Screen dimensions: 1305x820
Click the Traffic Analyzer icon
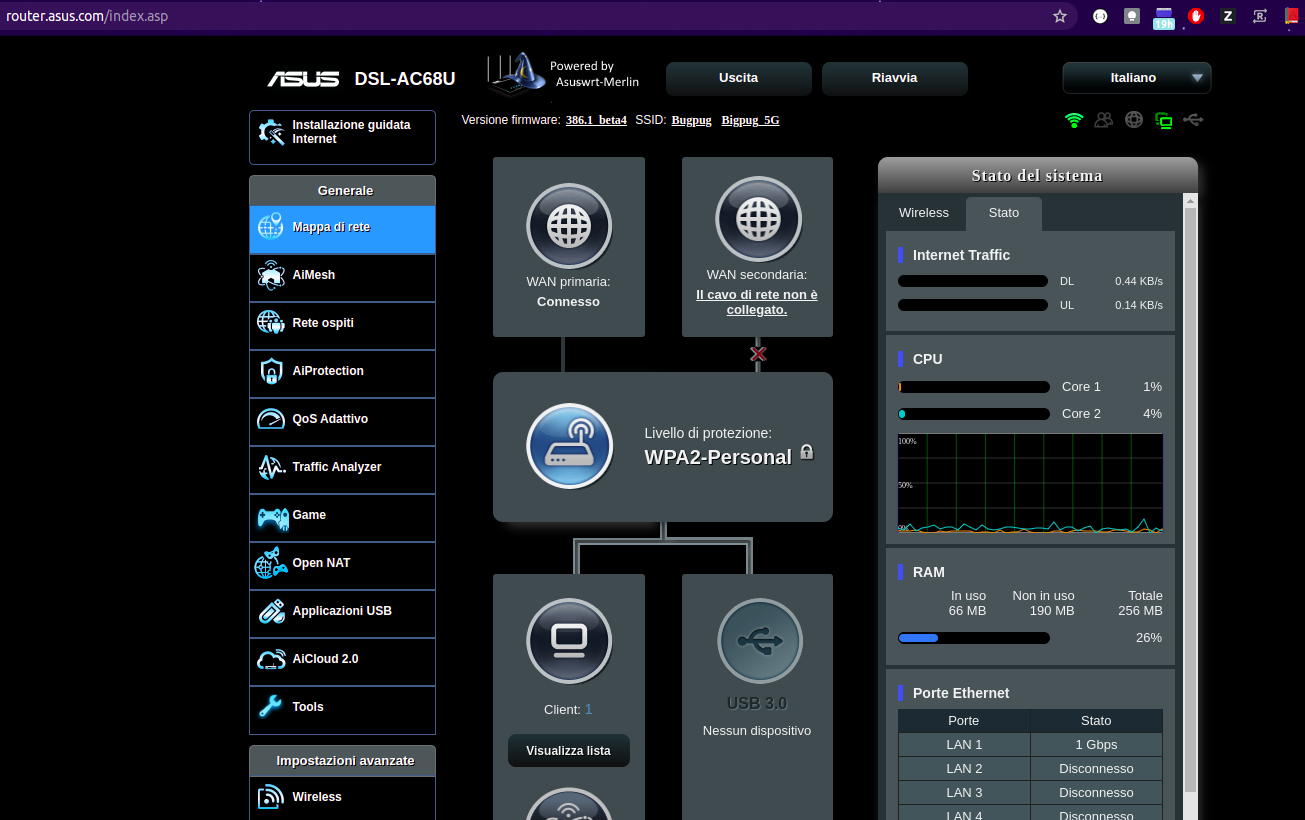271,467
